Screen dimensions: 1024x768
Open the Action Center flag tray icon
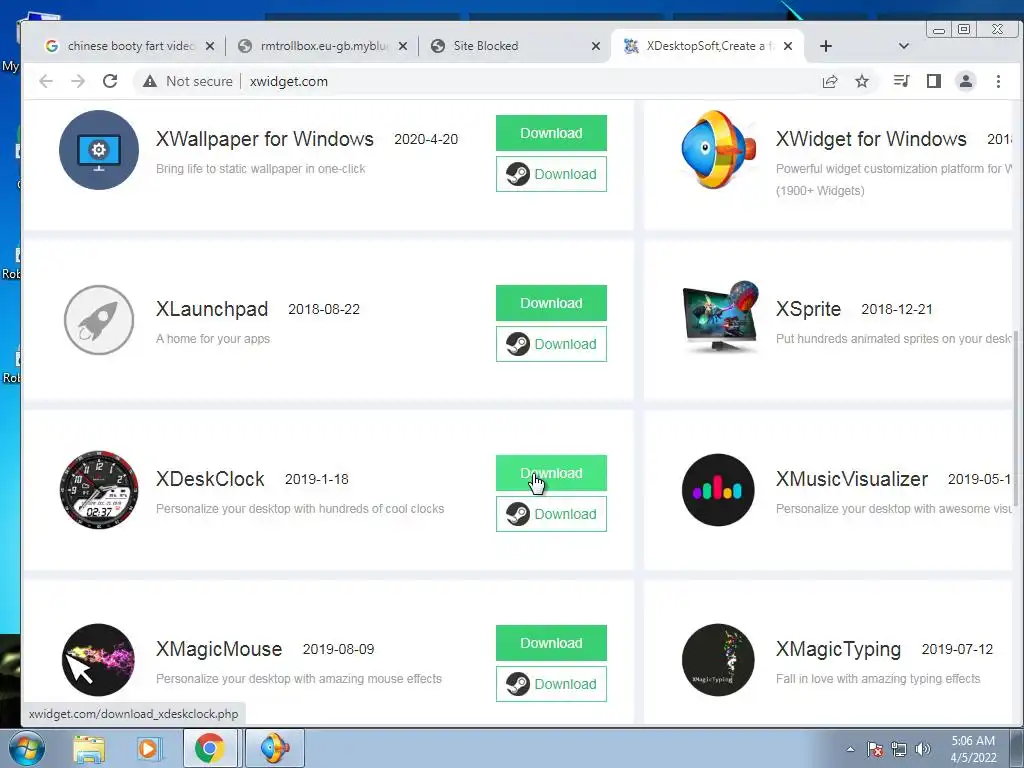(875, 749)
